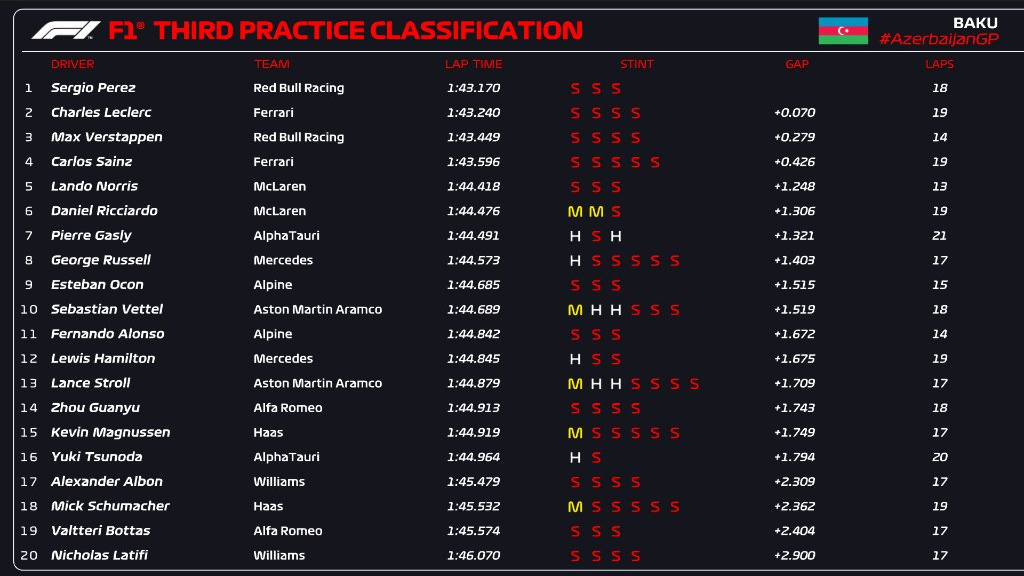Click the medium tyre icon in Magnussen's stint
Viewport: 1024px width, 576px height.
click(x=575, y=433)
